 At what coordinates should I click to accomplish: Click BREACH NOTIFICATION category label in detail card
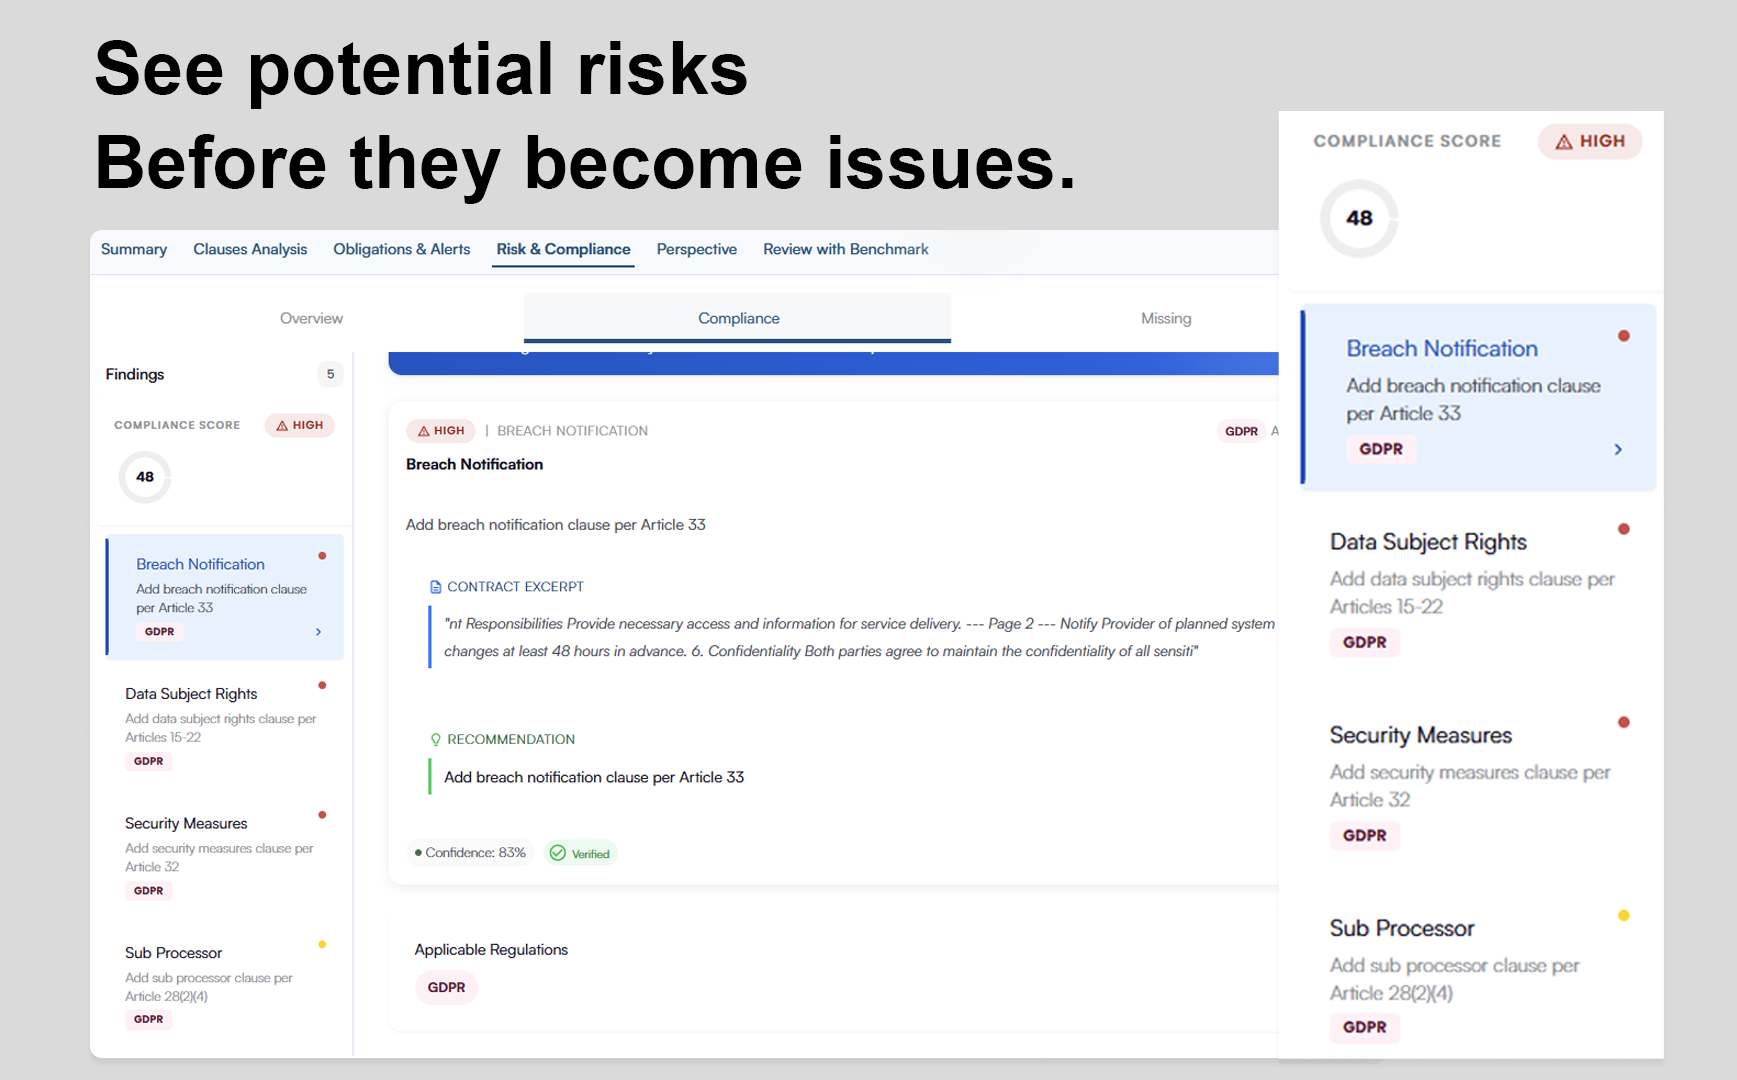tap(572, 431)
